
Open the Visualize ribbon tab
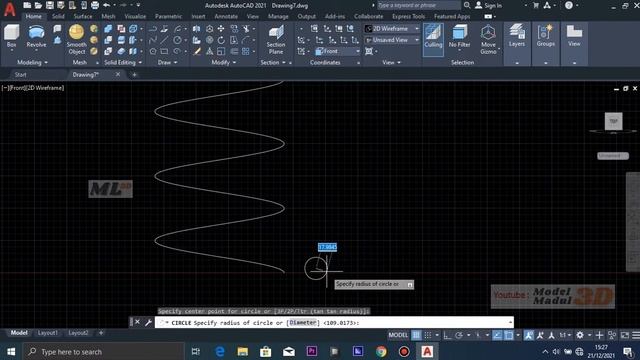(x=135, y=16)
